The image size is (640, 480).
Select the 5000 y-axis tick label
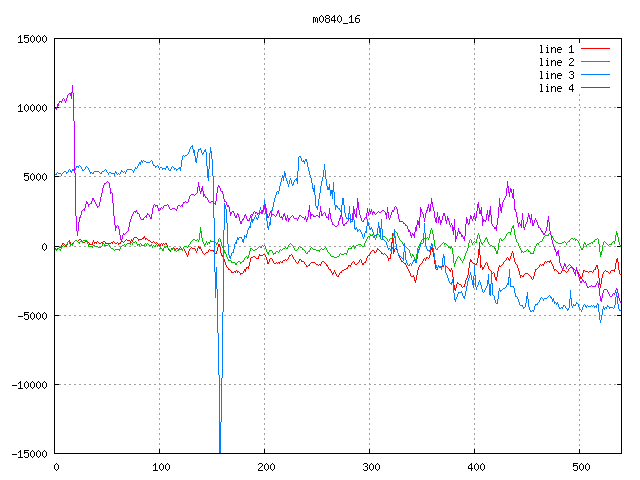click(35, 177)
